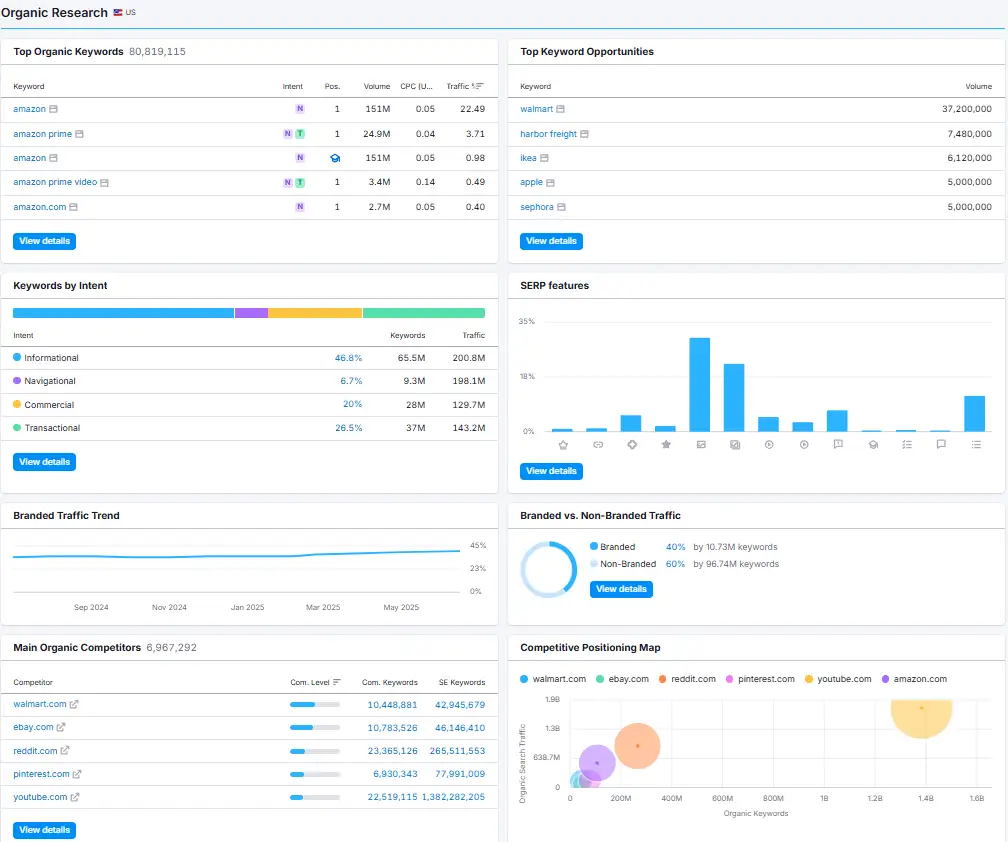The width and height of the screenshot is (1008, 842).
Task: Click purple Navigational segment of intent bar
Action: tap(251, 313)
